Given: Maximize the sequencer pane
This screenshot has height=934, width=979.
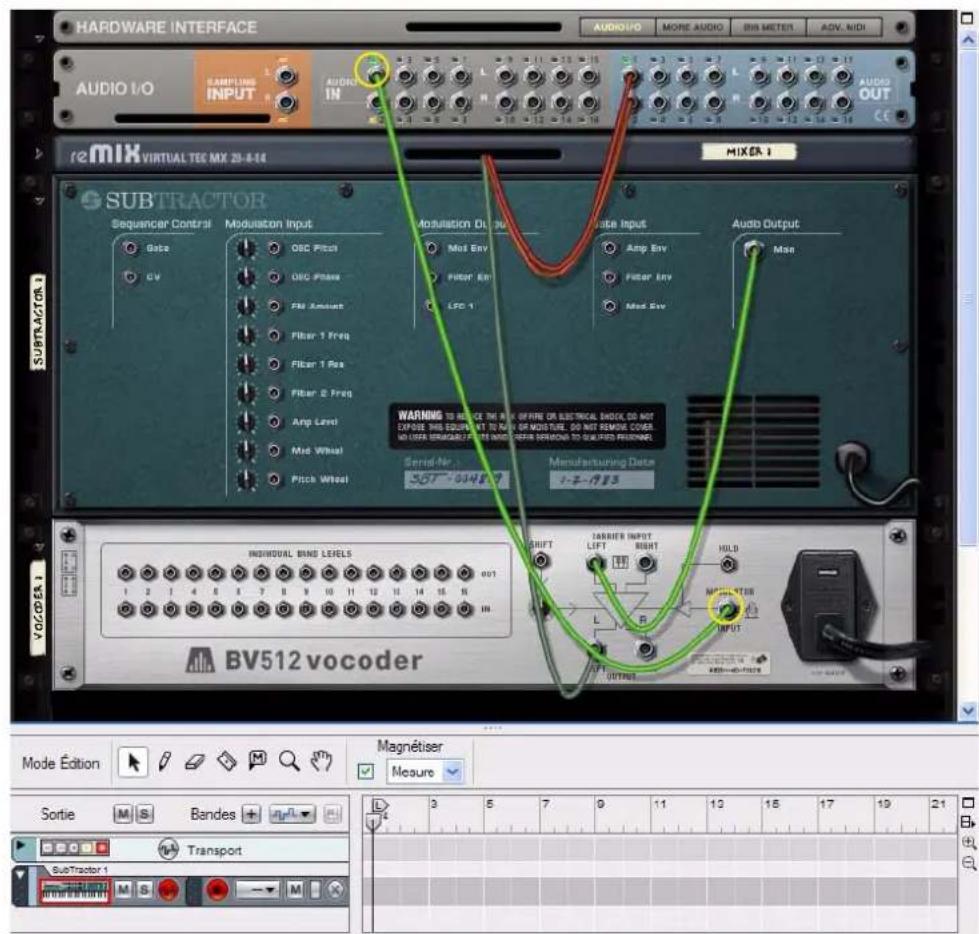Looking at the screenshot, I should click(968, 803).
